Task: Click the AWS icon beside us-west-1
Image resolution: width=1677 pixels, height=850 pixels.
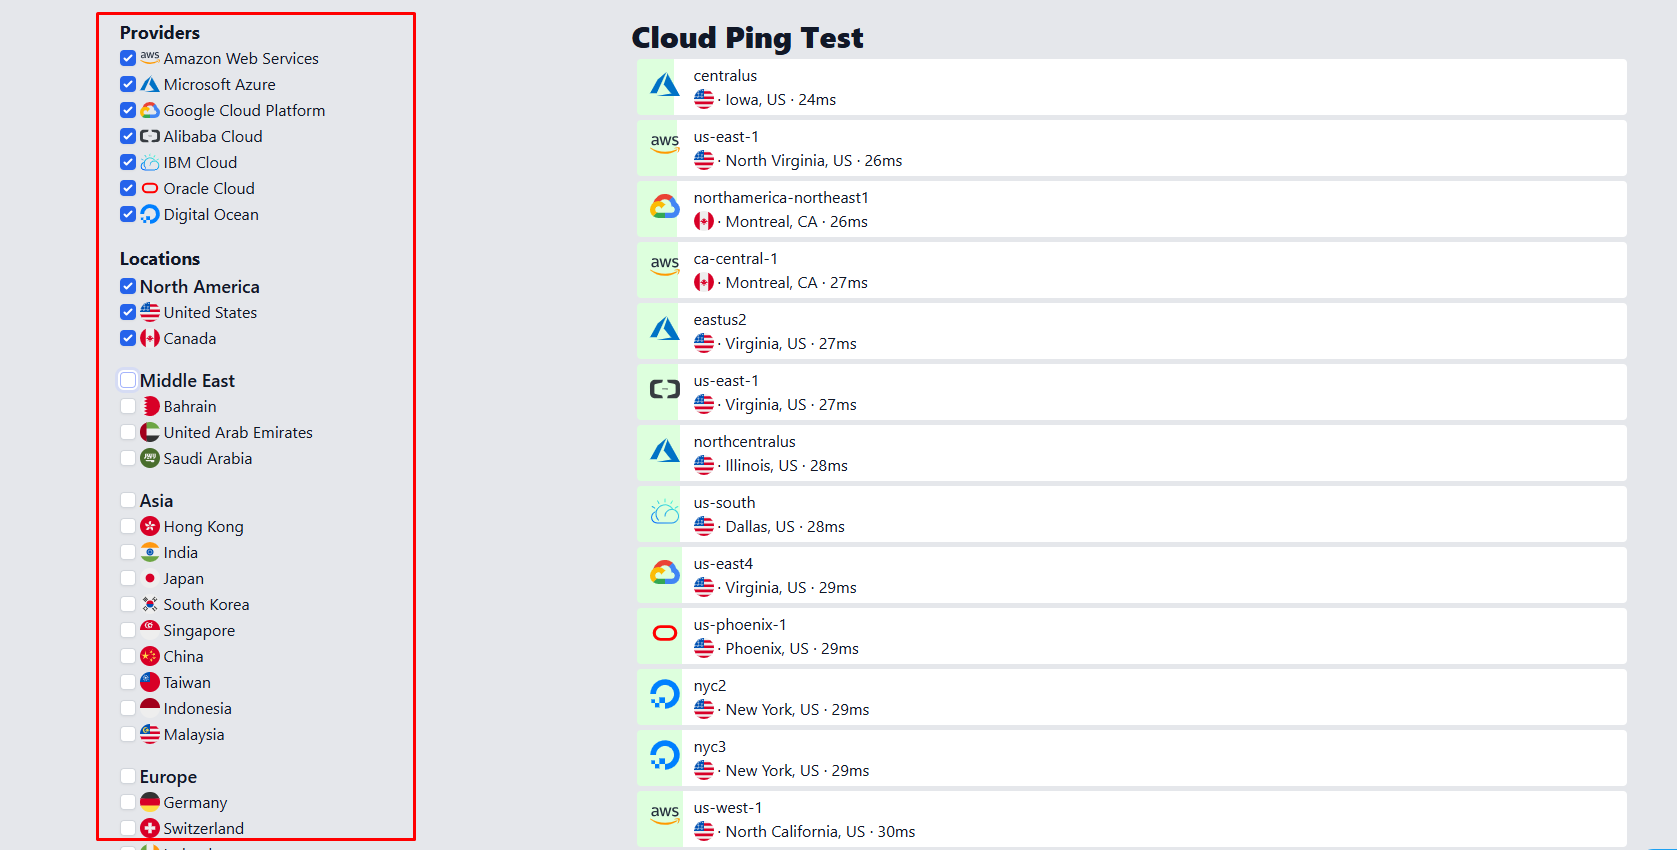Action: tap(665, 814)
